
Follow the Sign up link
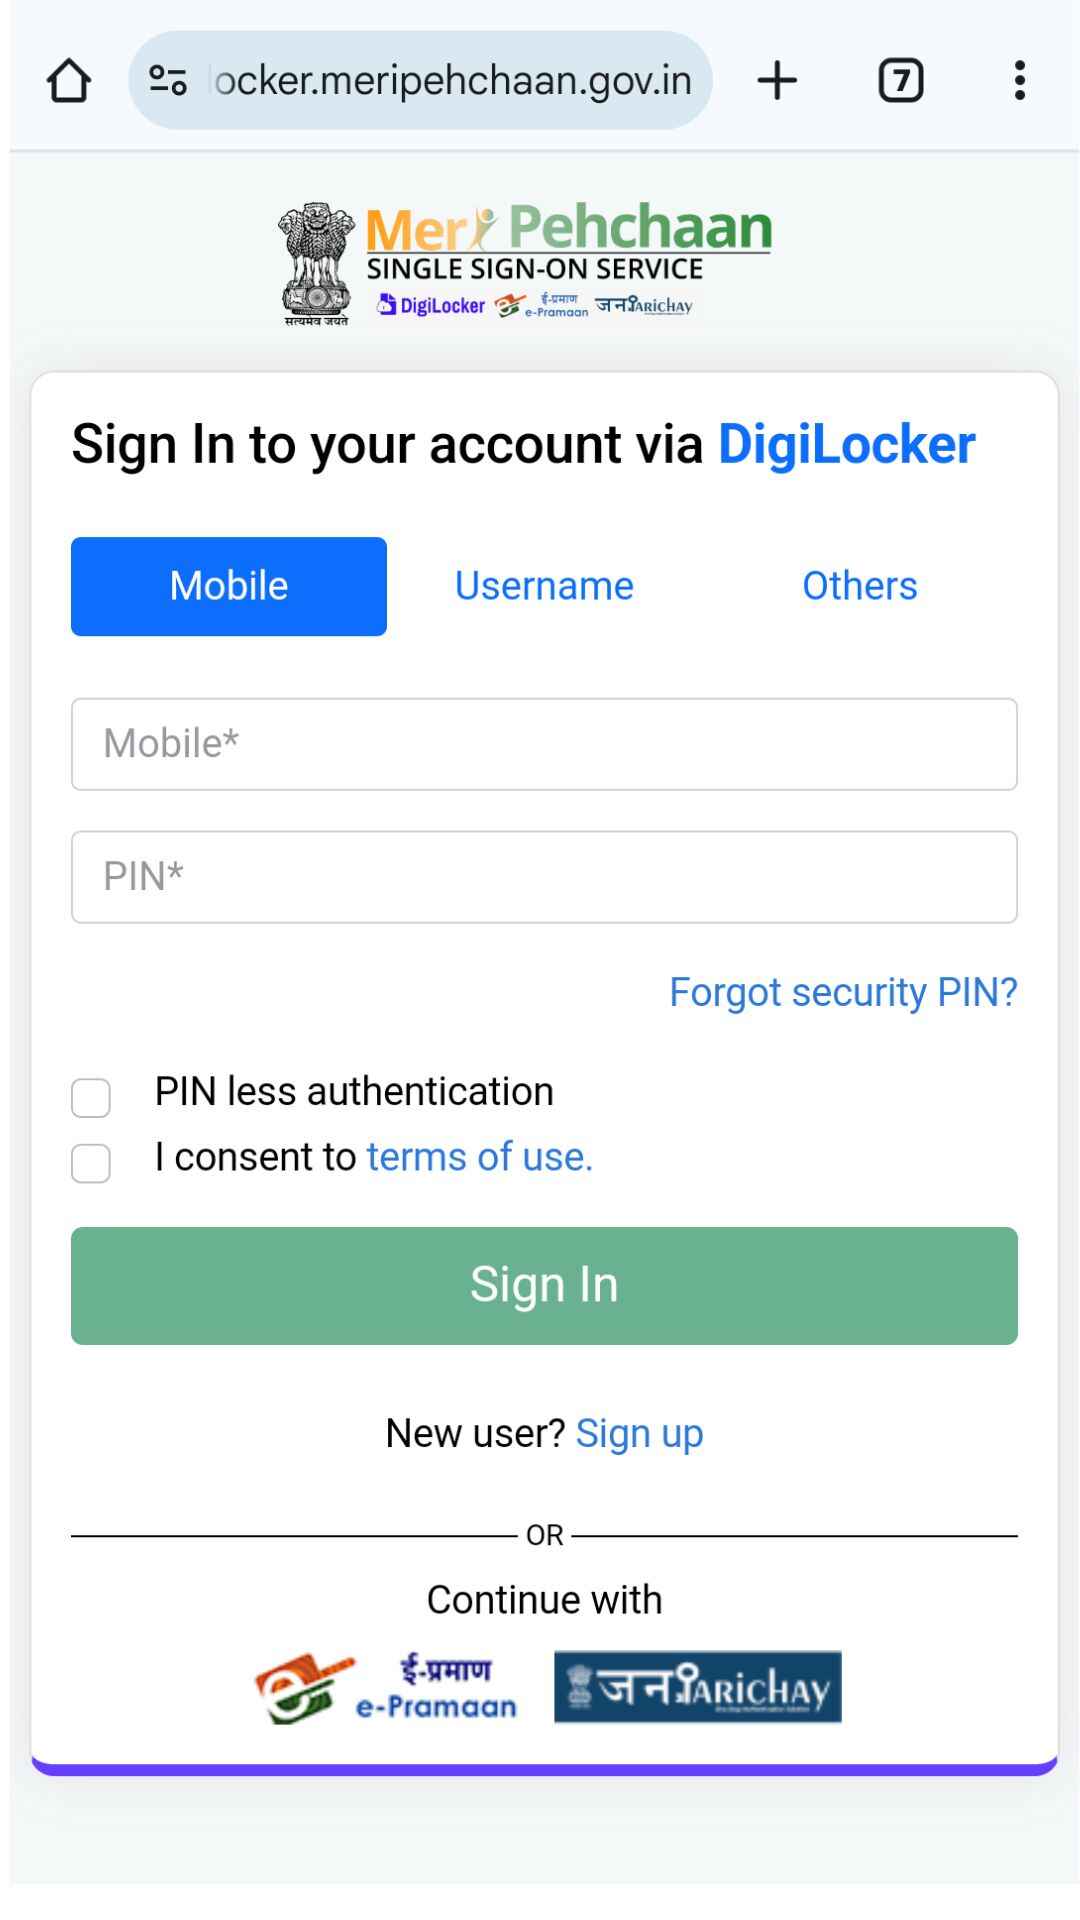639,1433
